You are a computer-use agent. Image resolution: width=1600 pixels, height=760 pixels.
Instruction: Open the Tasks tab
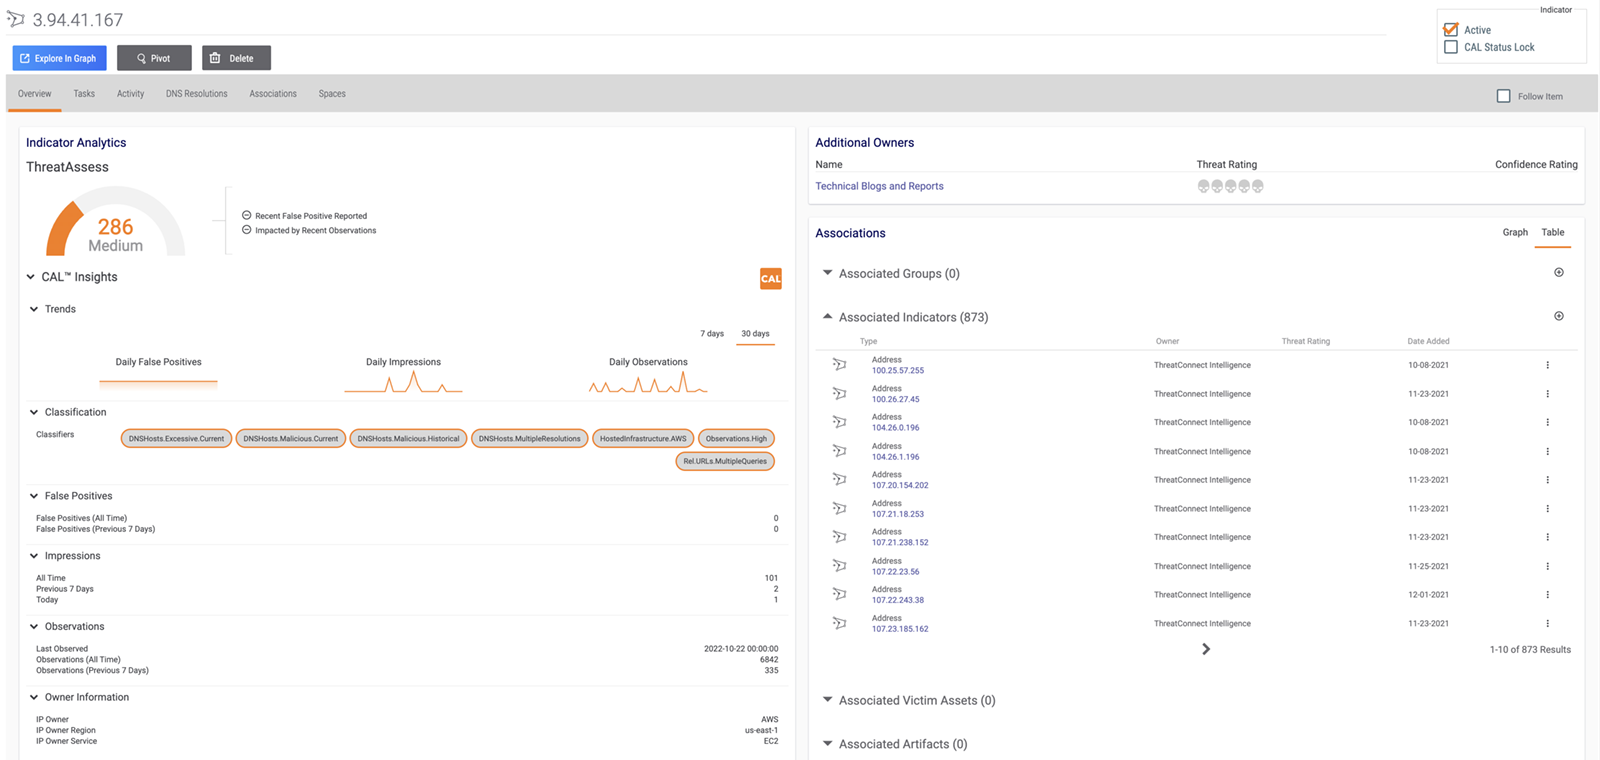point(84,94)
